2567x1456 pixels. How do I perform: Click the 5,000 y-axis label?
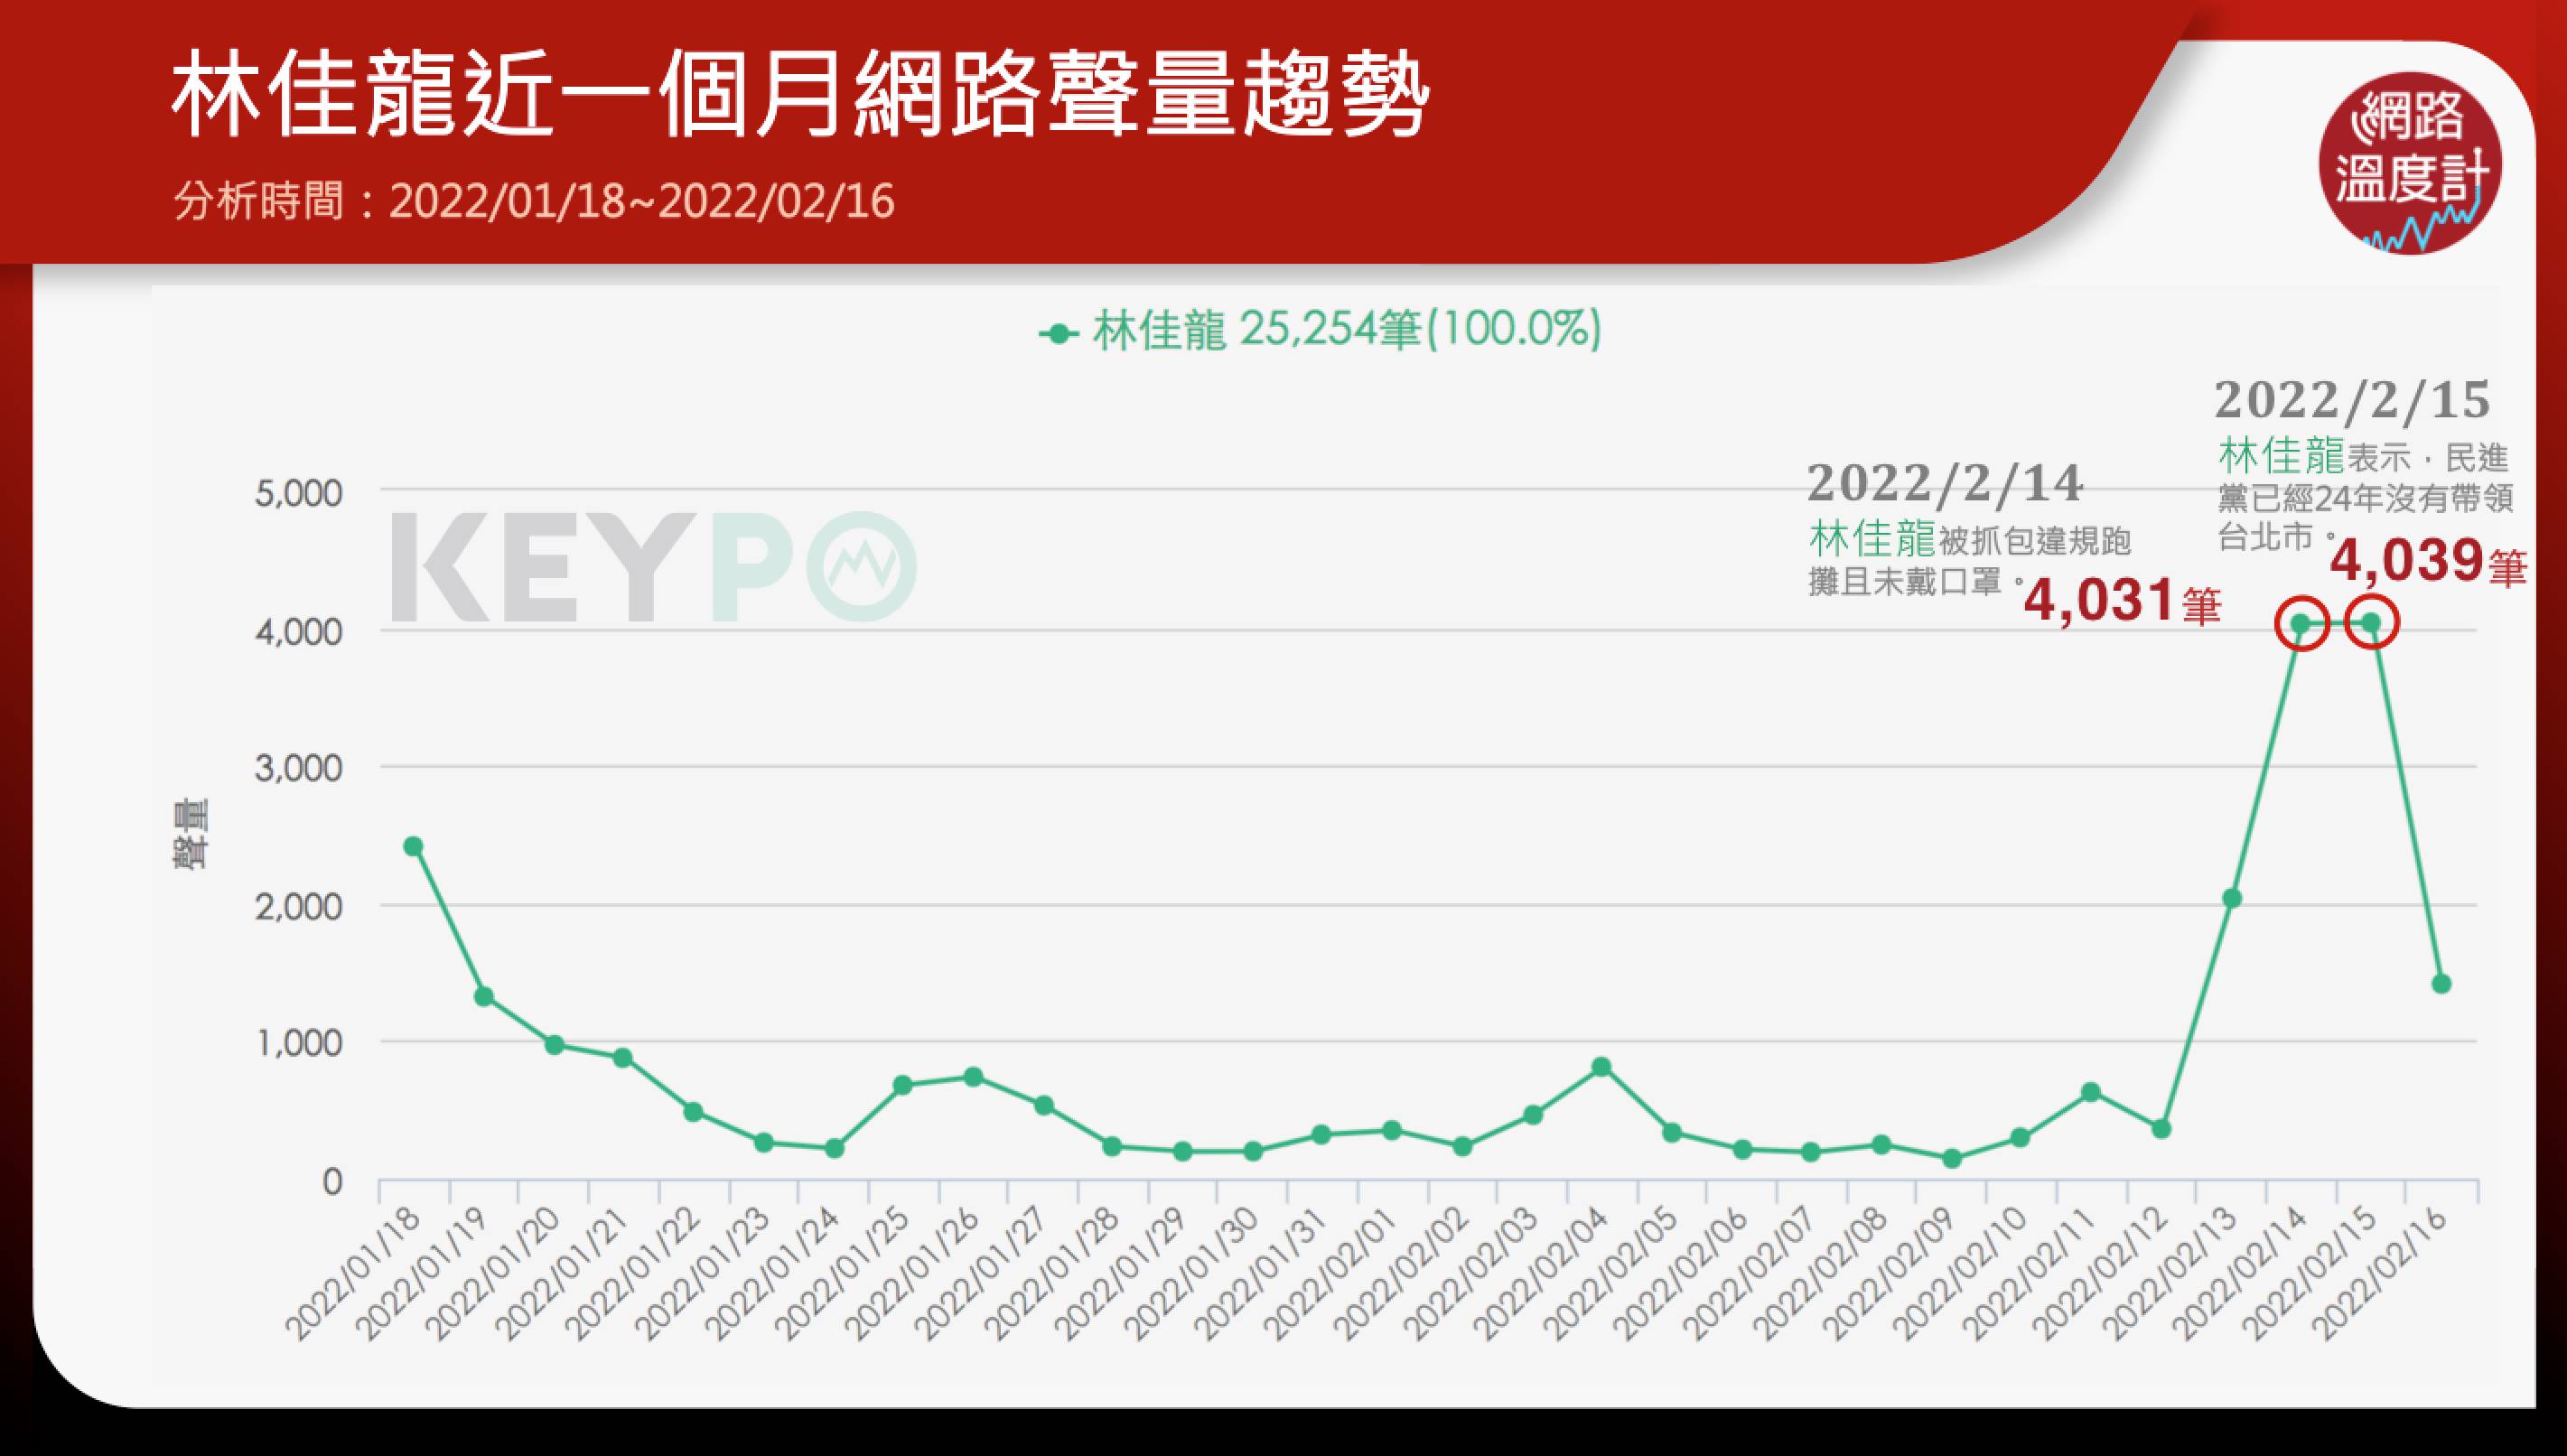298,493
